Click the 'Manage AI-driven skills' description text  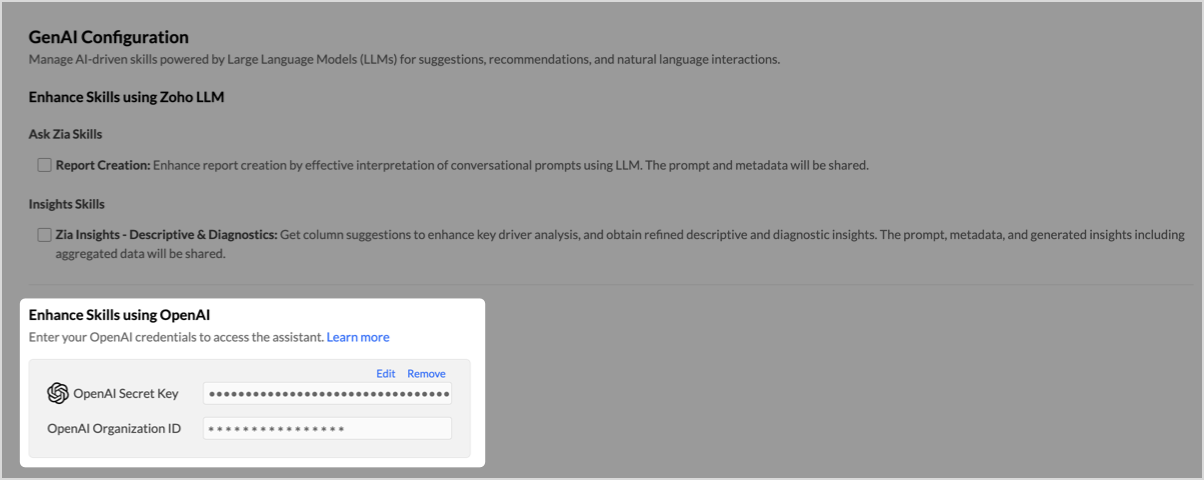pyautogui.click(x=404, y=59)
